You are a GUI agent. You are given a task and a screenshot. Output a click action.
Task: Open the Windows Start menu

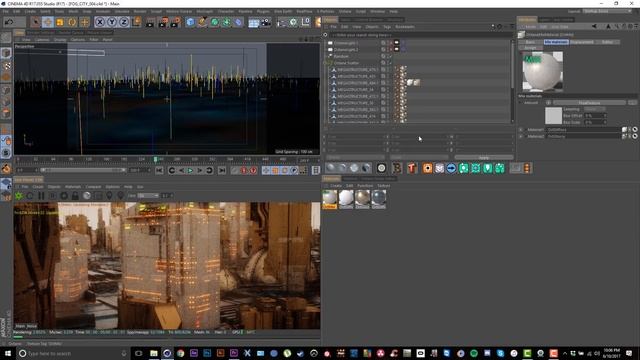7,353
